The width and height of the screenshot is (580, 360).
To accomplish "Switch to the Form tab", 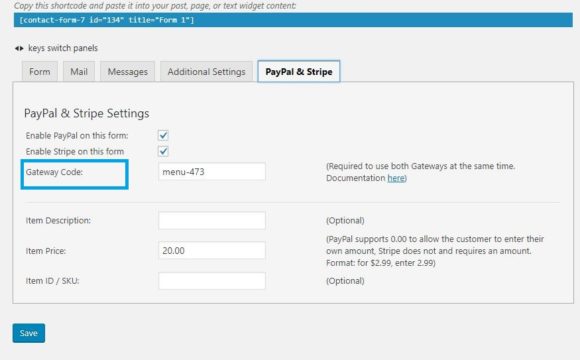I will pos(40,71).
